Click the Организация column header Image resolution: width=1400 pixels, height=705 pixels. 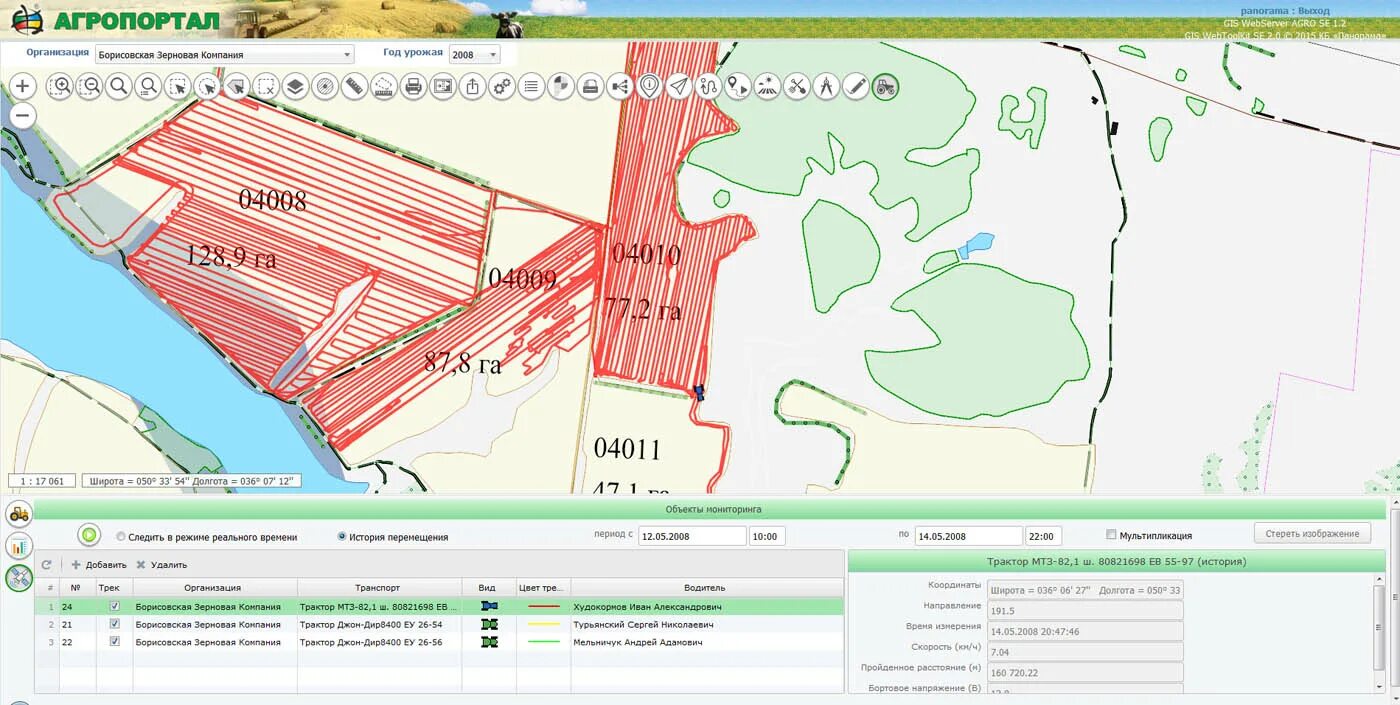215,588
